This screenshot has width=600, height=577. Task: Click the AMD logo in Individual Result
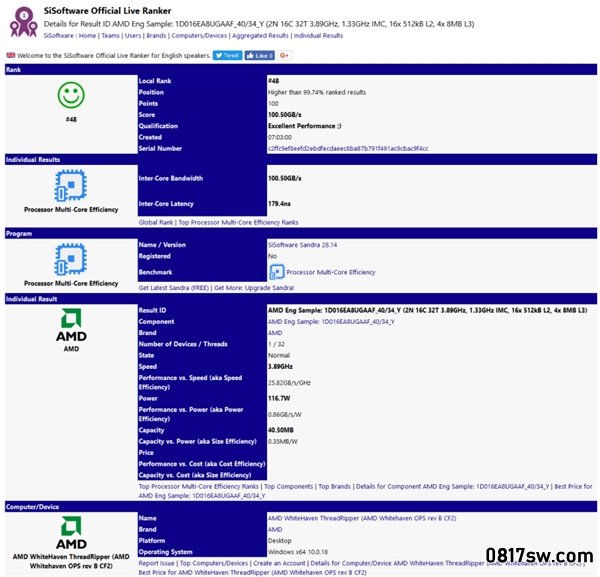tap(71, 325)
